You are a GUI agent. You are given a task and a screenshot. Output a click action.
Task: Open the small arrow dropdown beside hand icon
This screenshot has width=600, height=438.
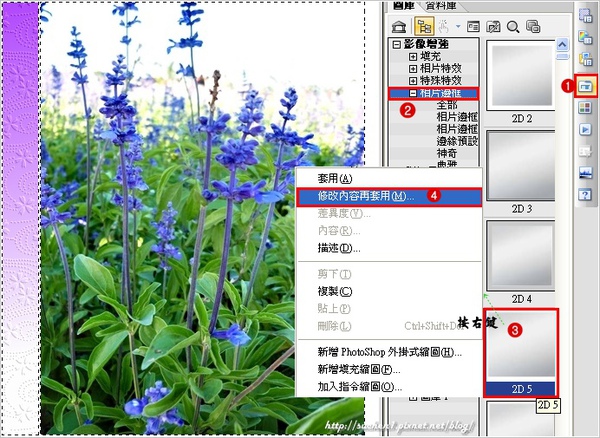point(458,27)
